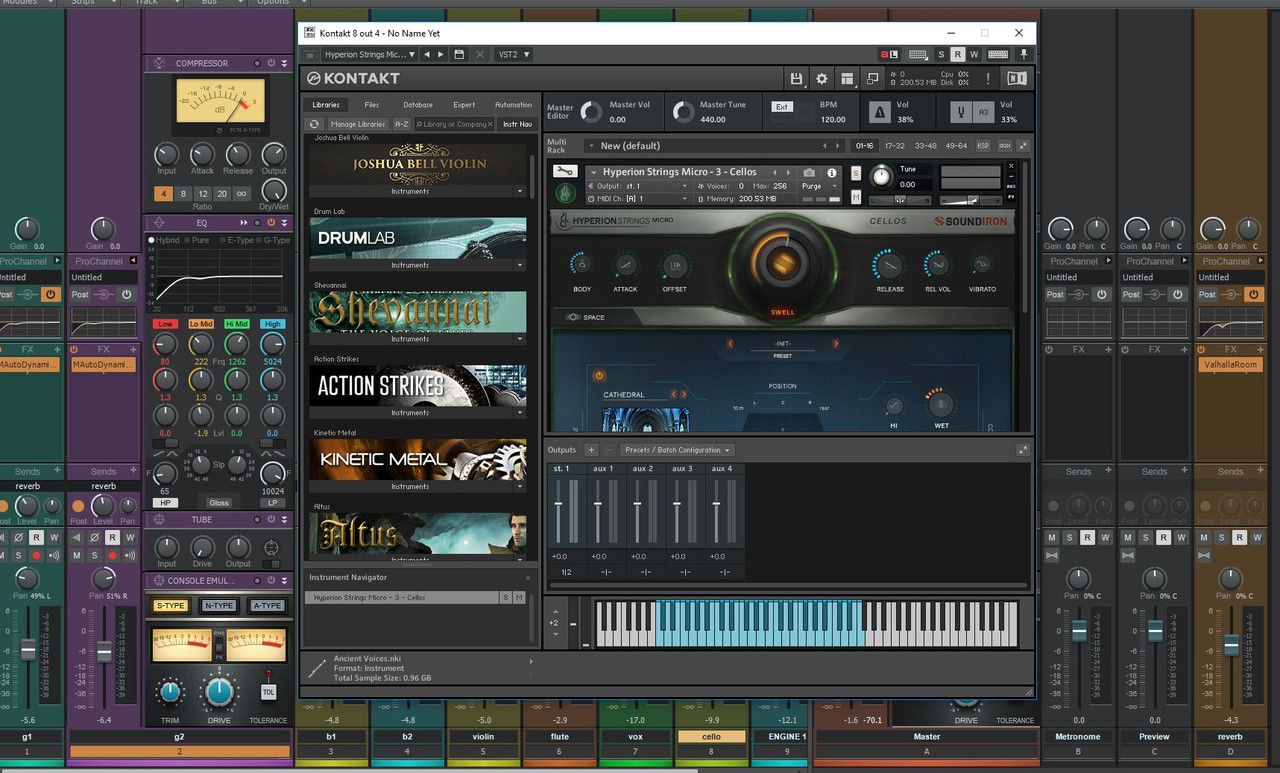
Task: Click the Library or Company search field
Action: tap(455, 124)
